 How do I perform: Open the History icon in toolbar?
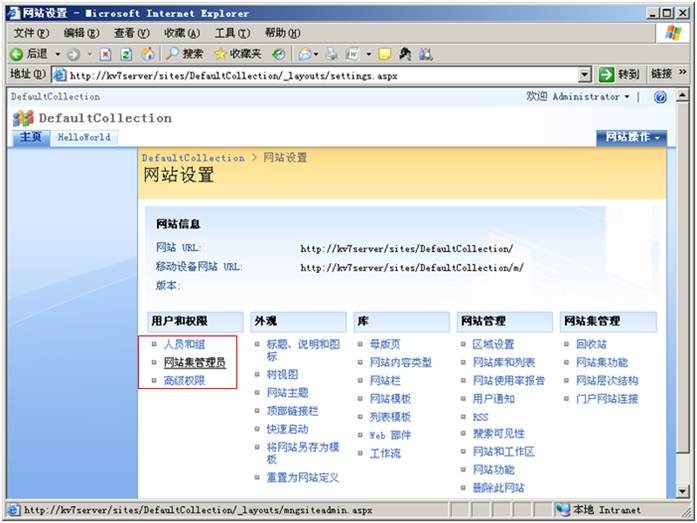(279, 54)
